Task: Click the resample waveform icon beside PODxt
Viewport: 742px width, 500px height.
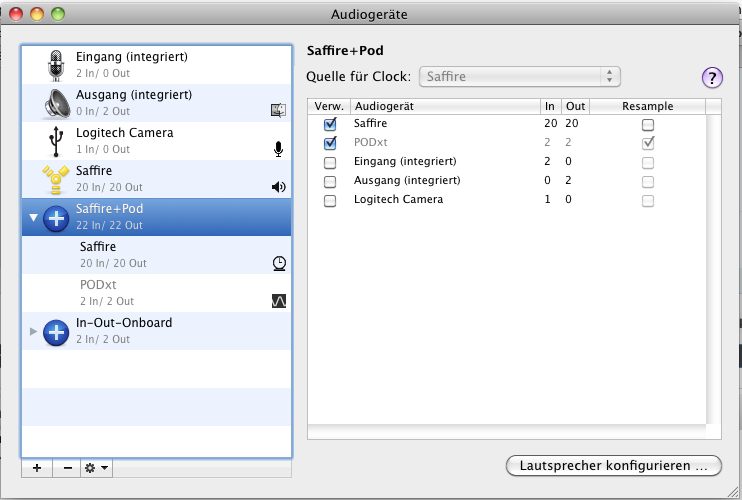Action: (x=279, y=301)
